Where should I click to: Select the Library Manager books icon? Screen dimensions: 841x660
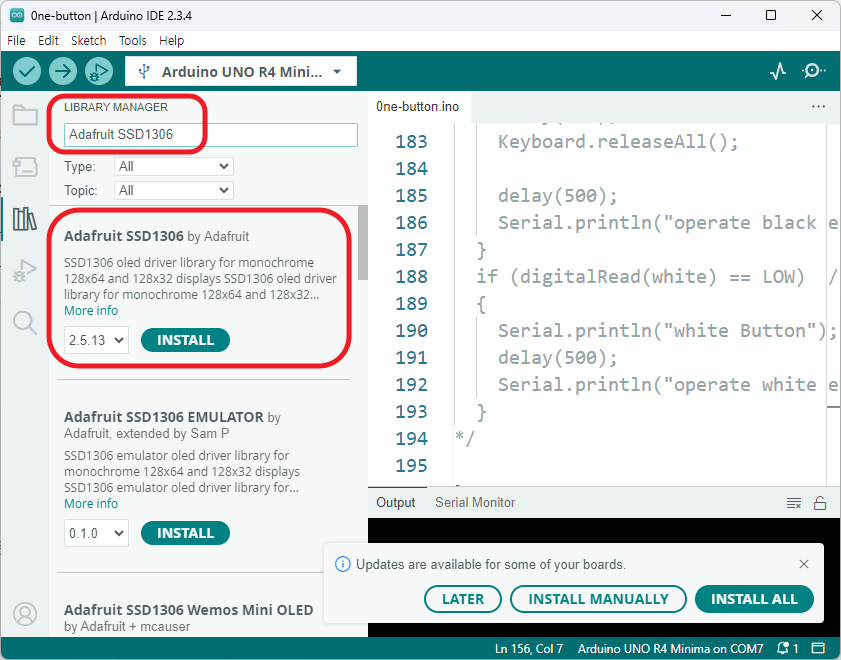(25, 219)
